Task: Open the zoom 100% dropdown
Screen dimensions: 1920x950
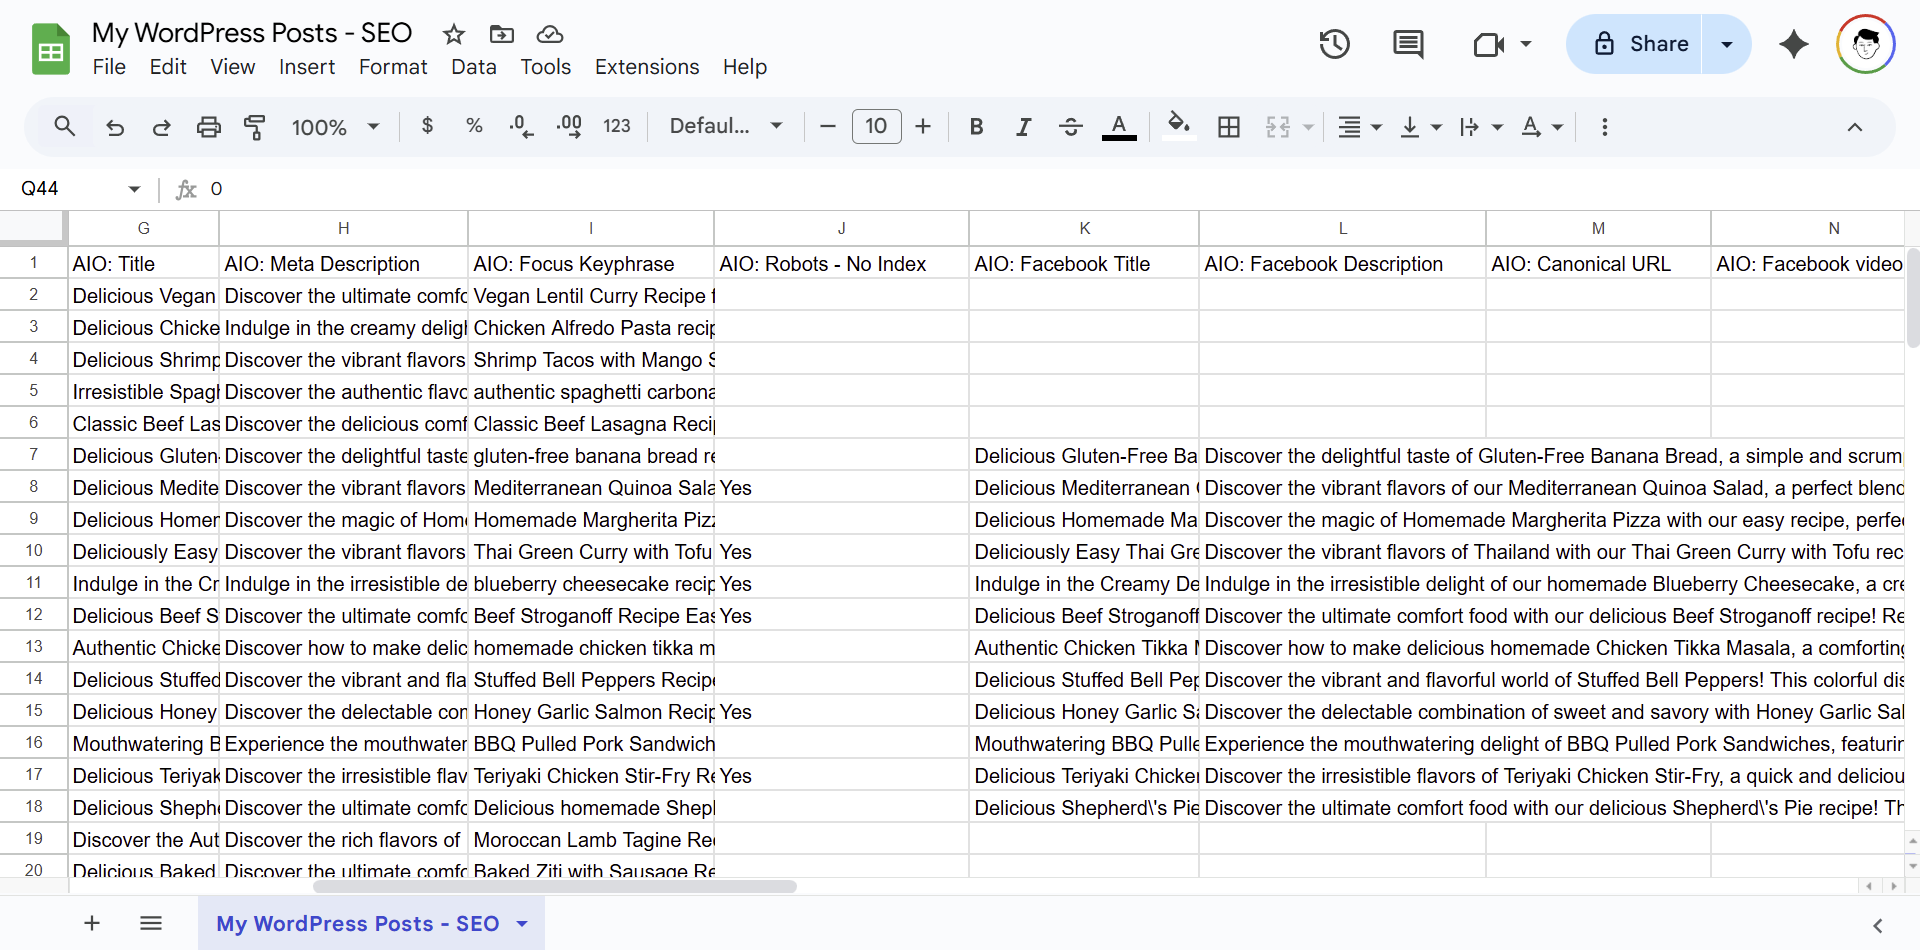Action: [334, 127]
